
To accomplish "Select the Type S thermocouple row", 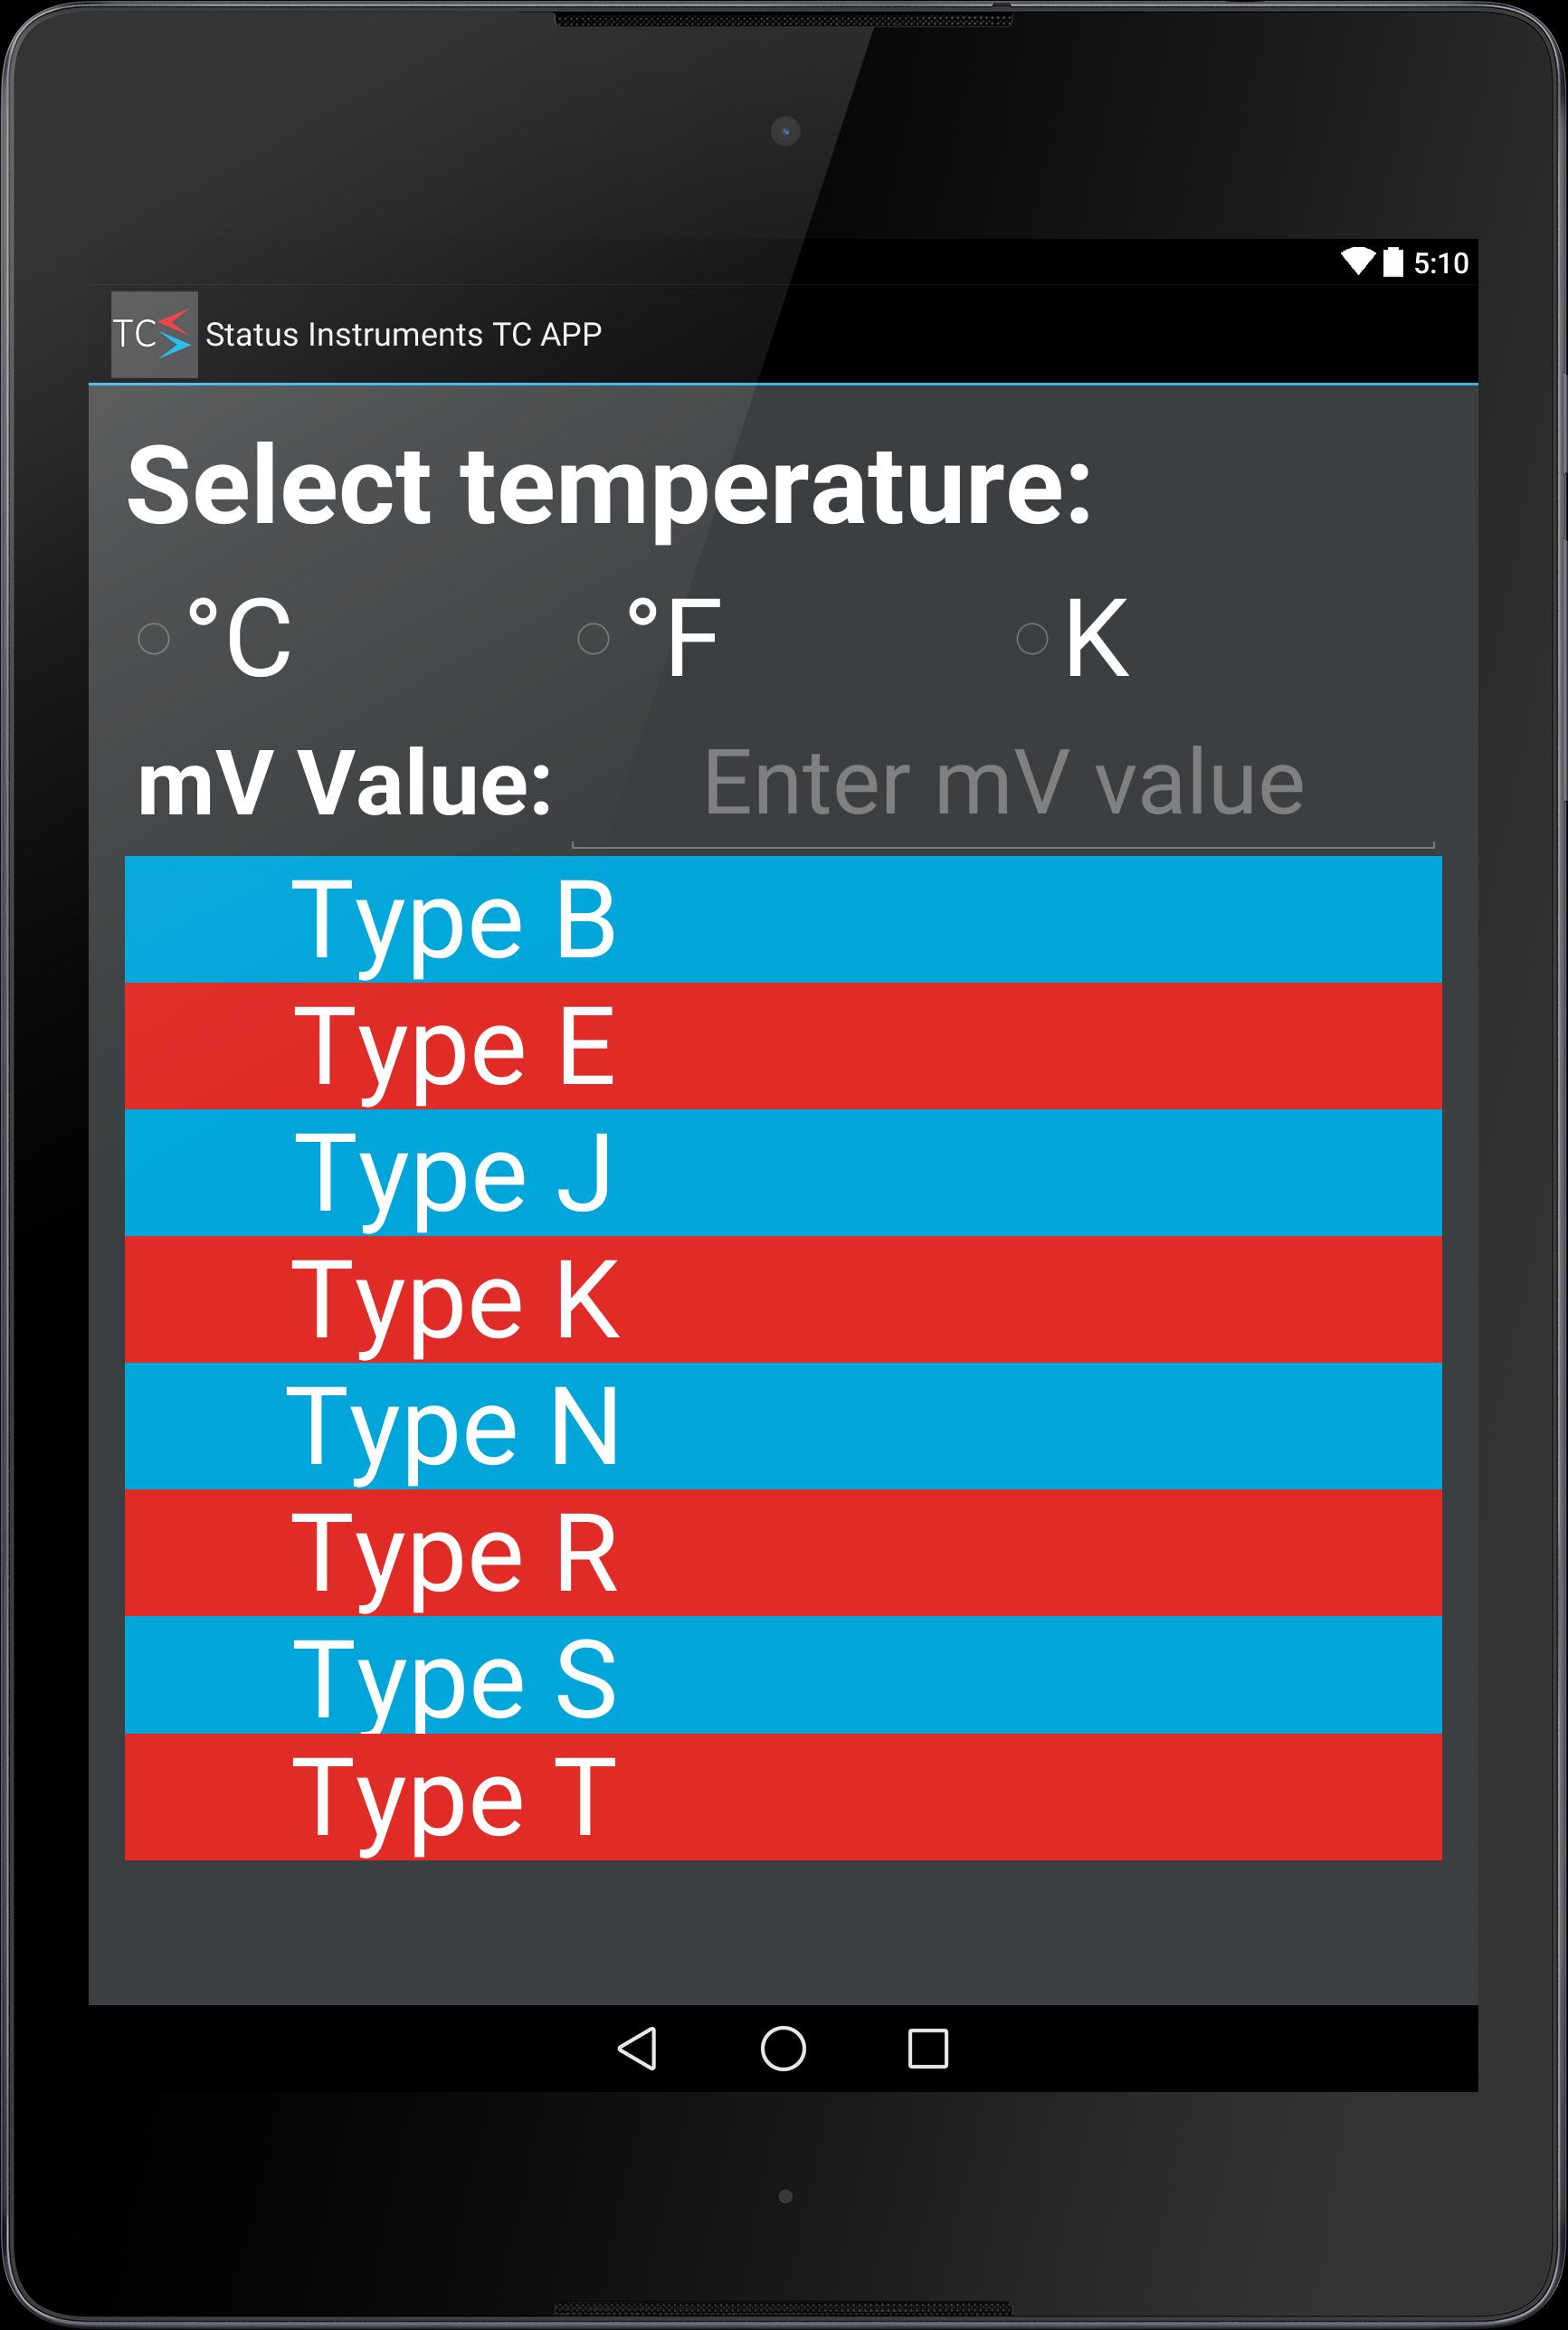I will pos(783,1676).
